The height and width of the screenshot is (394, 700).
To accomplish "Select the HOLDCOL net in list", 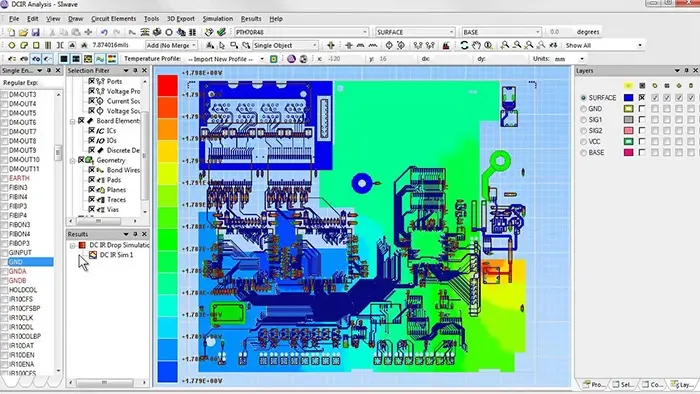I will point(23,290).
